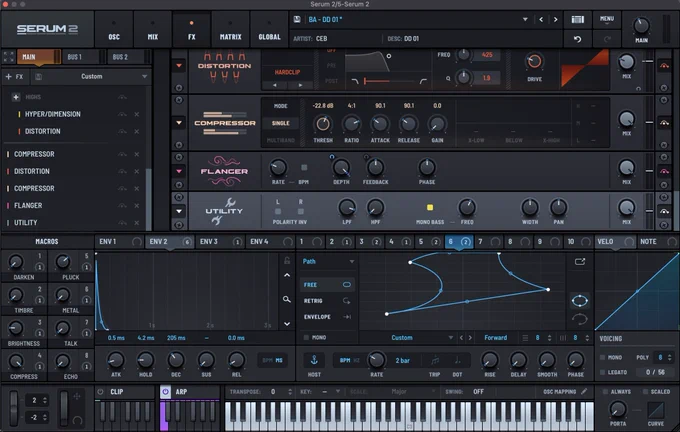Switch to the MIX tab
This screenshot has height=432, width=680.
click(153, 29)
